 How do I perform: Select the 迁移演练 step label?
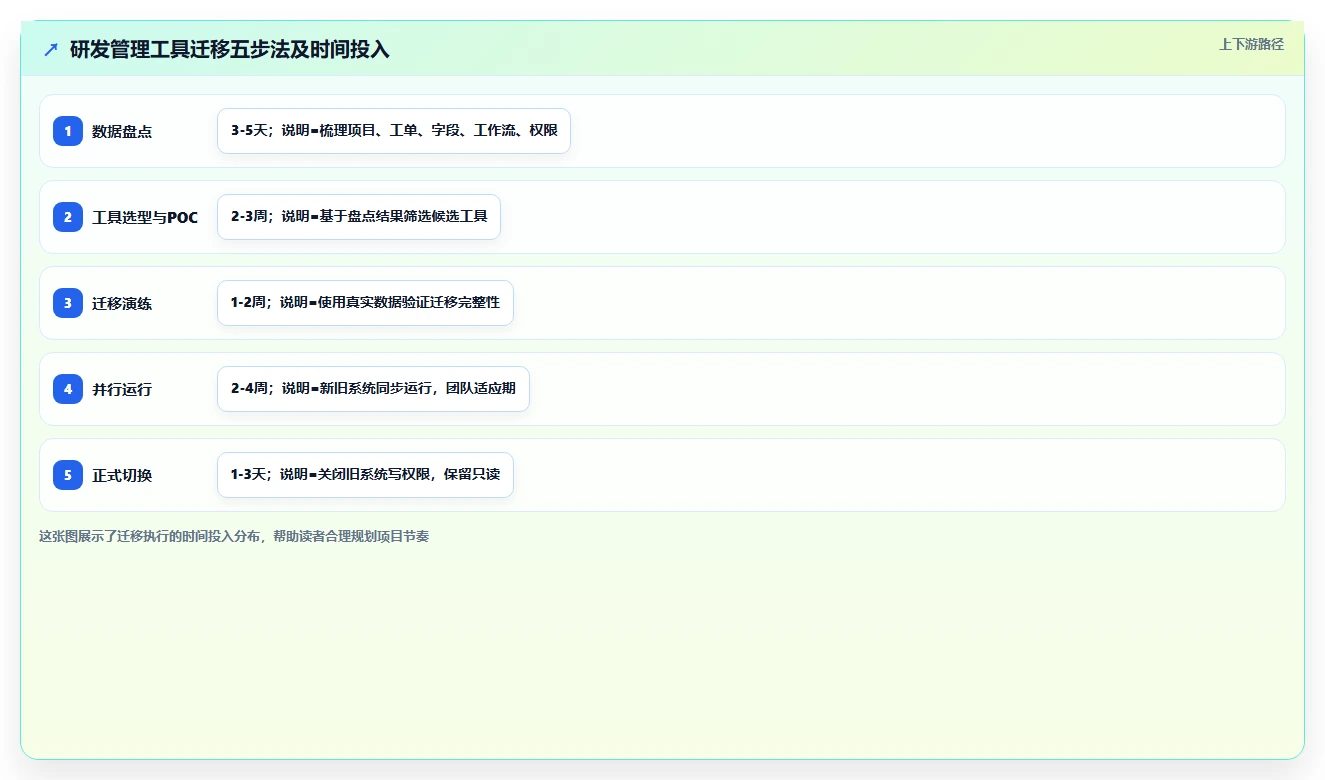pos(122,303)
